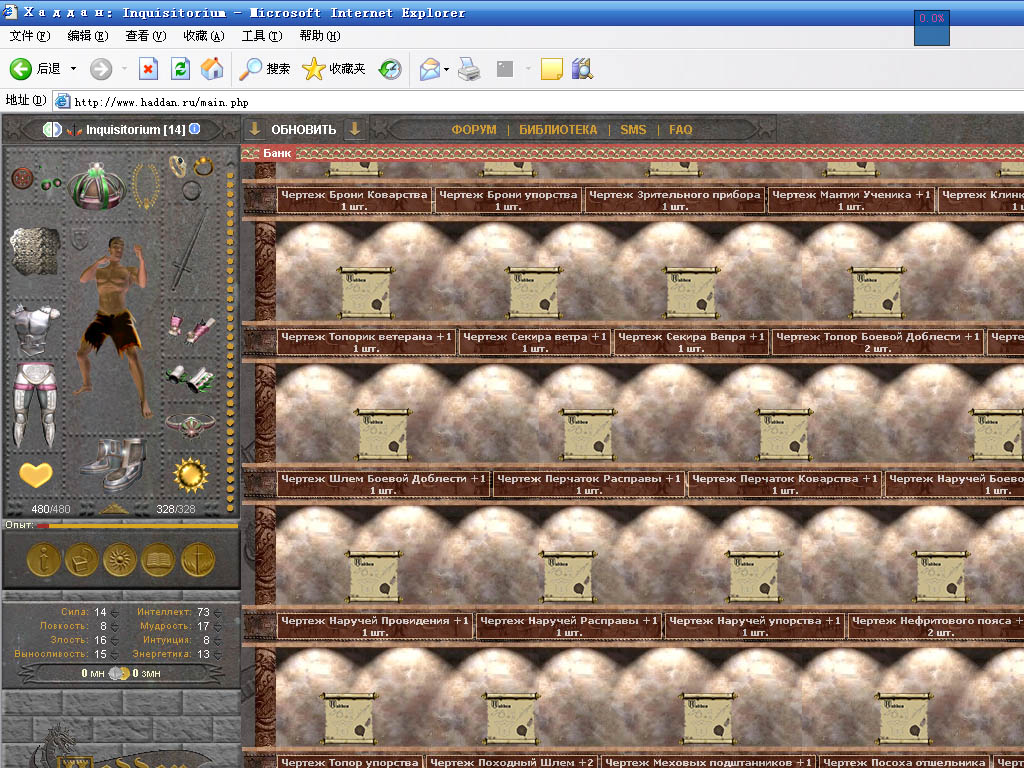Click the belt equipment slot

(x=190, y=425)
